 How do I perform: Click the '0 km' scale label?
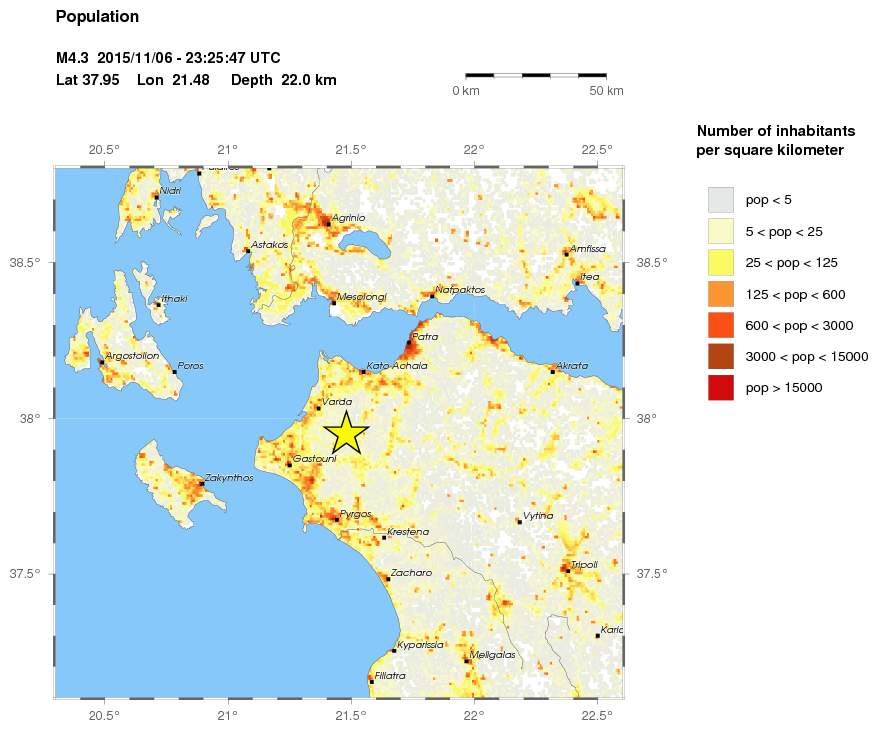(466, 91)
